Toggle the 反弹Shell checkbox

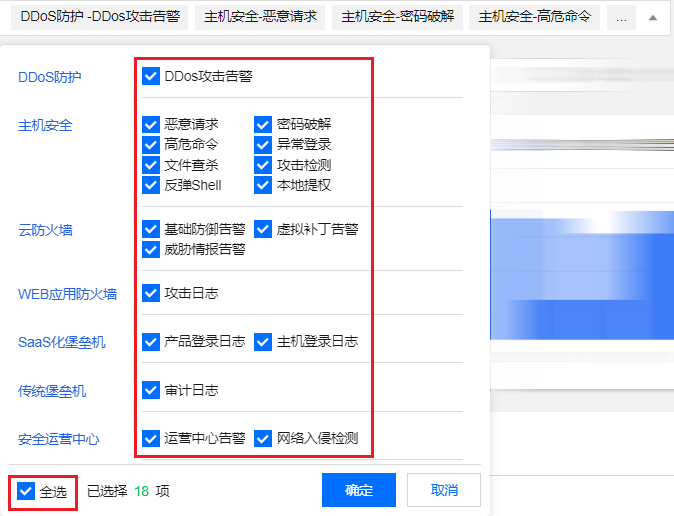click(x=151, y=185)
